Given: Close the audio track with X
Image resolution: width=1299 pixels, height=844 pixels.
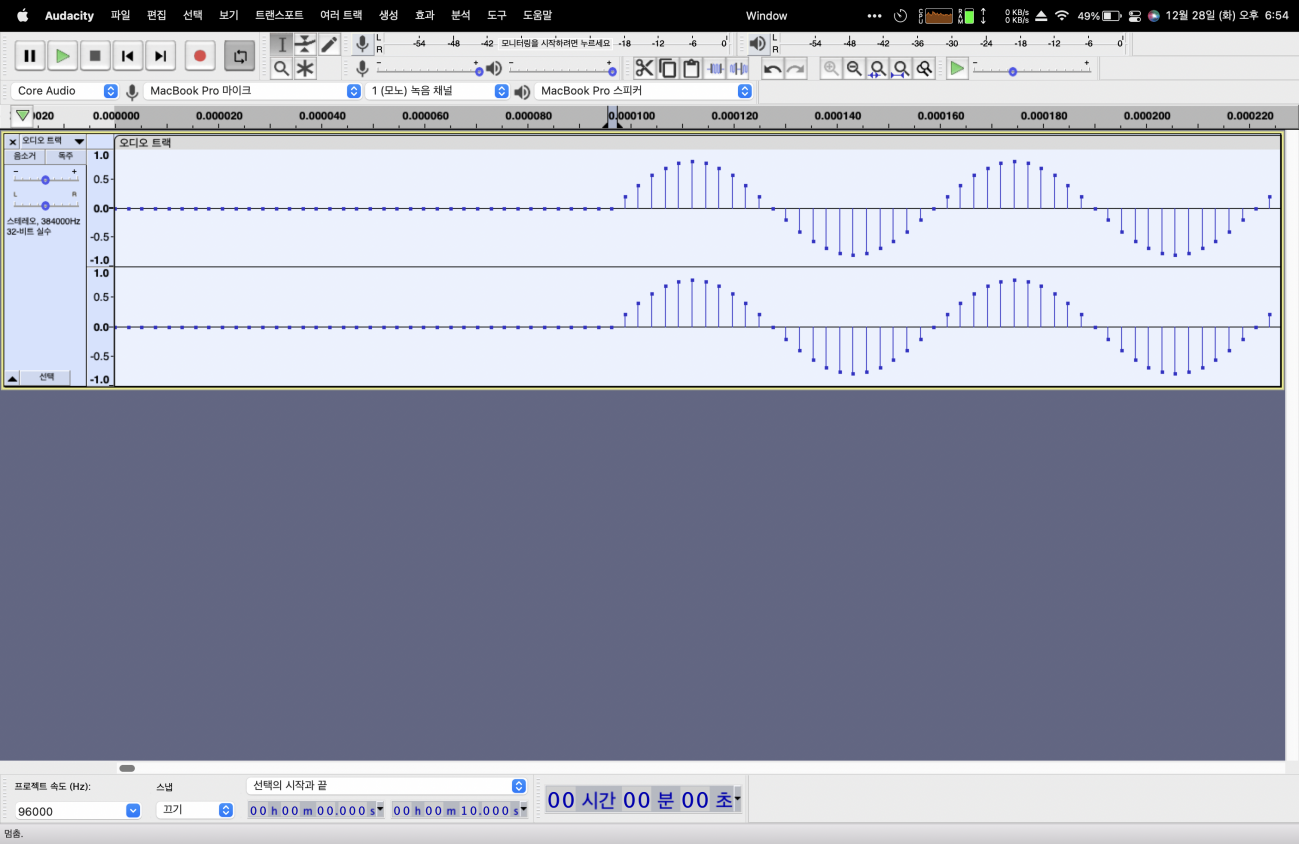Looking at the screenshot, I should (13, 142).
